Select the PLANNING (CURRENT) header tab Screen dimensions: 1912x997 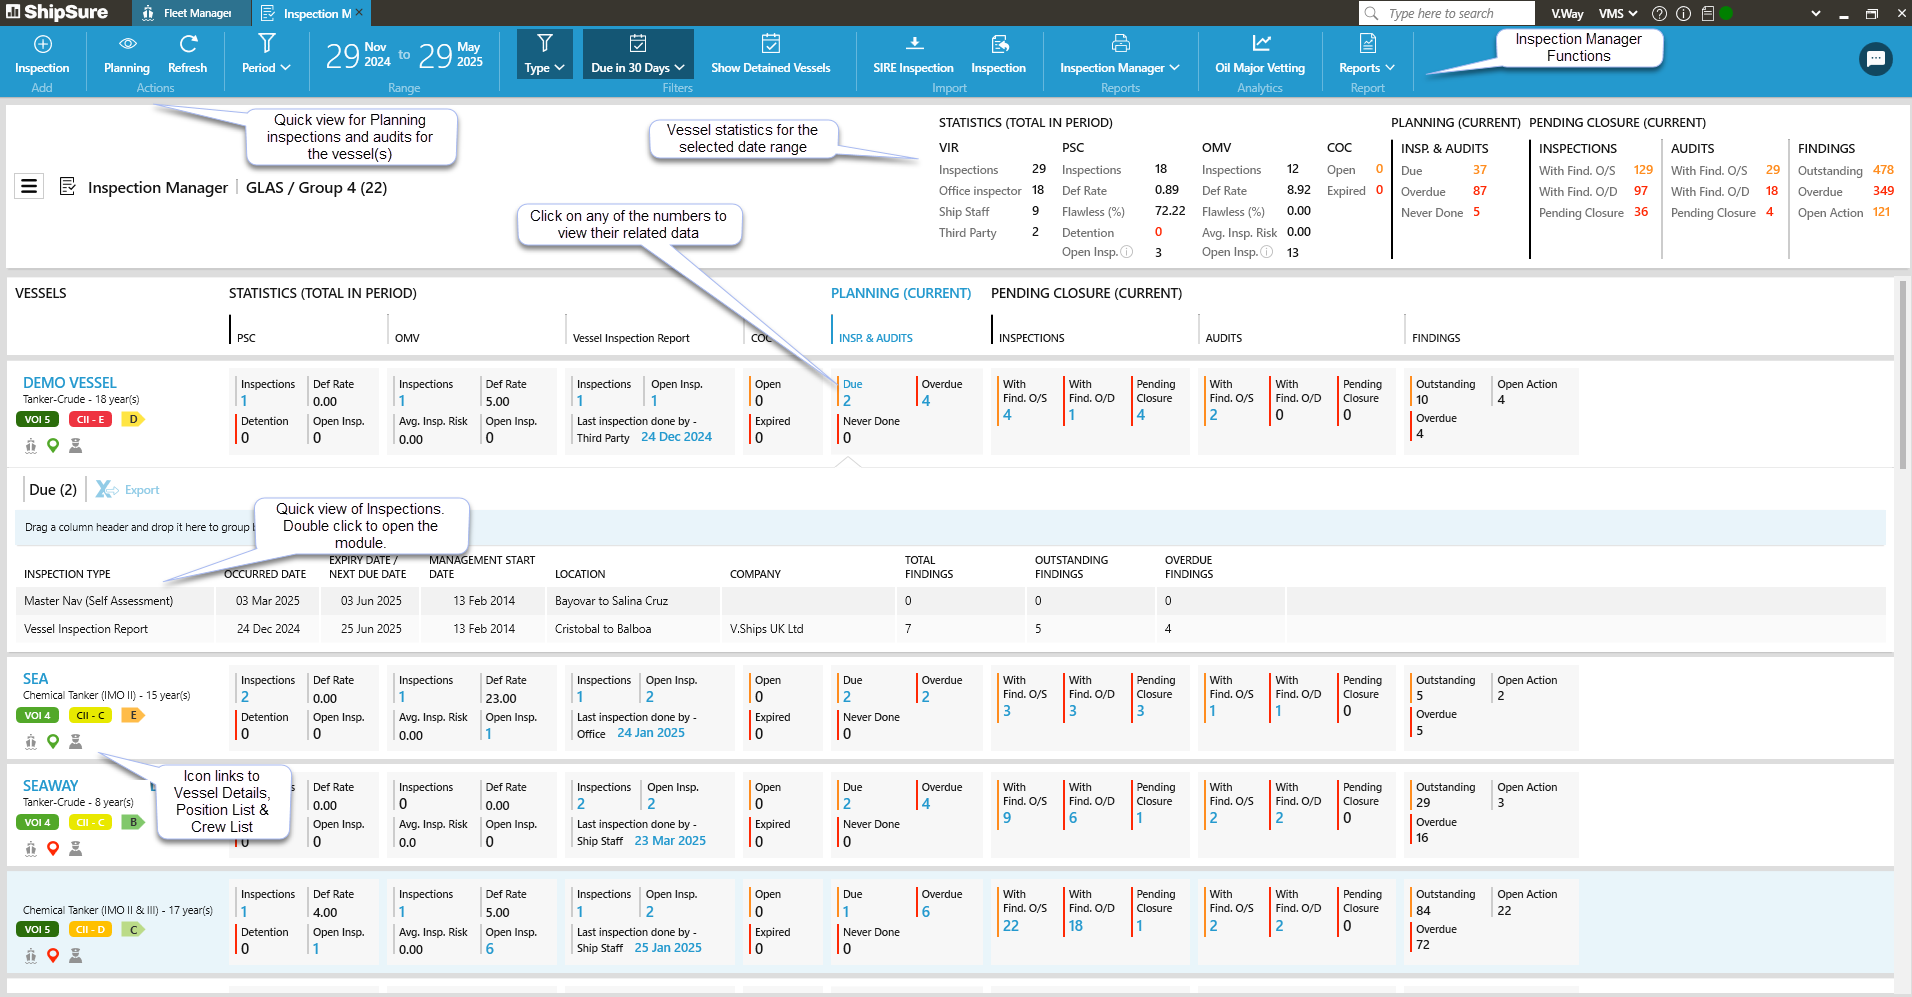901,293
